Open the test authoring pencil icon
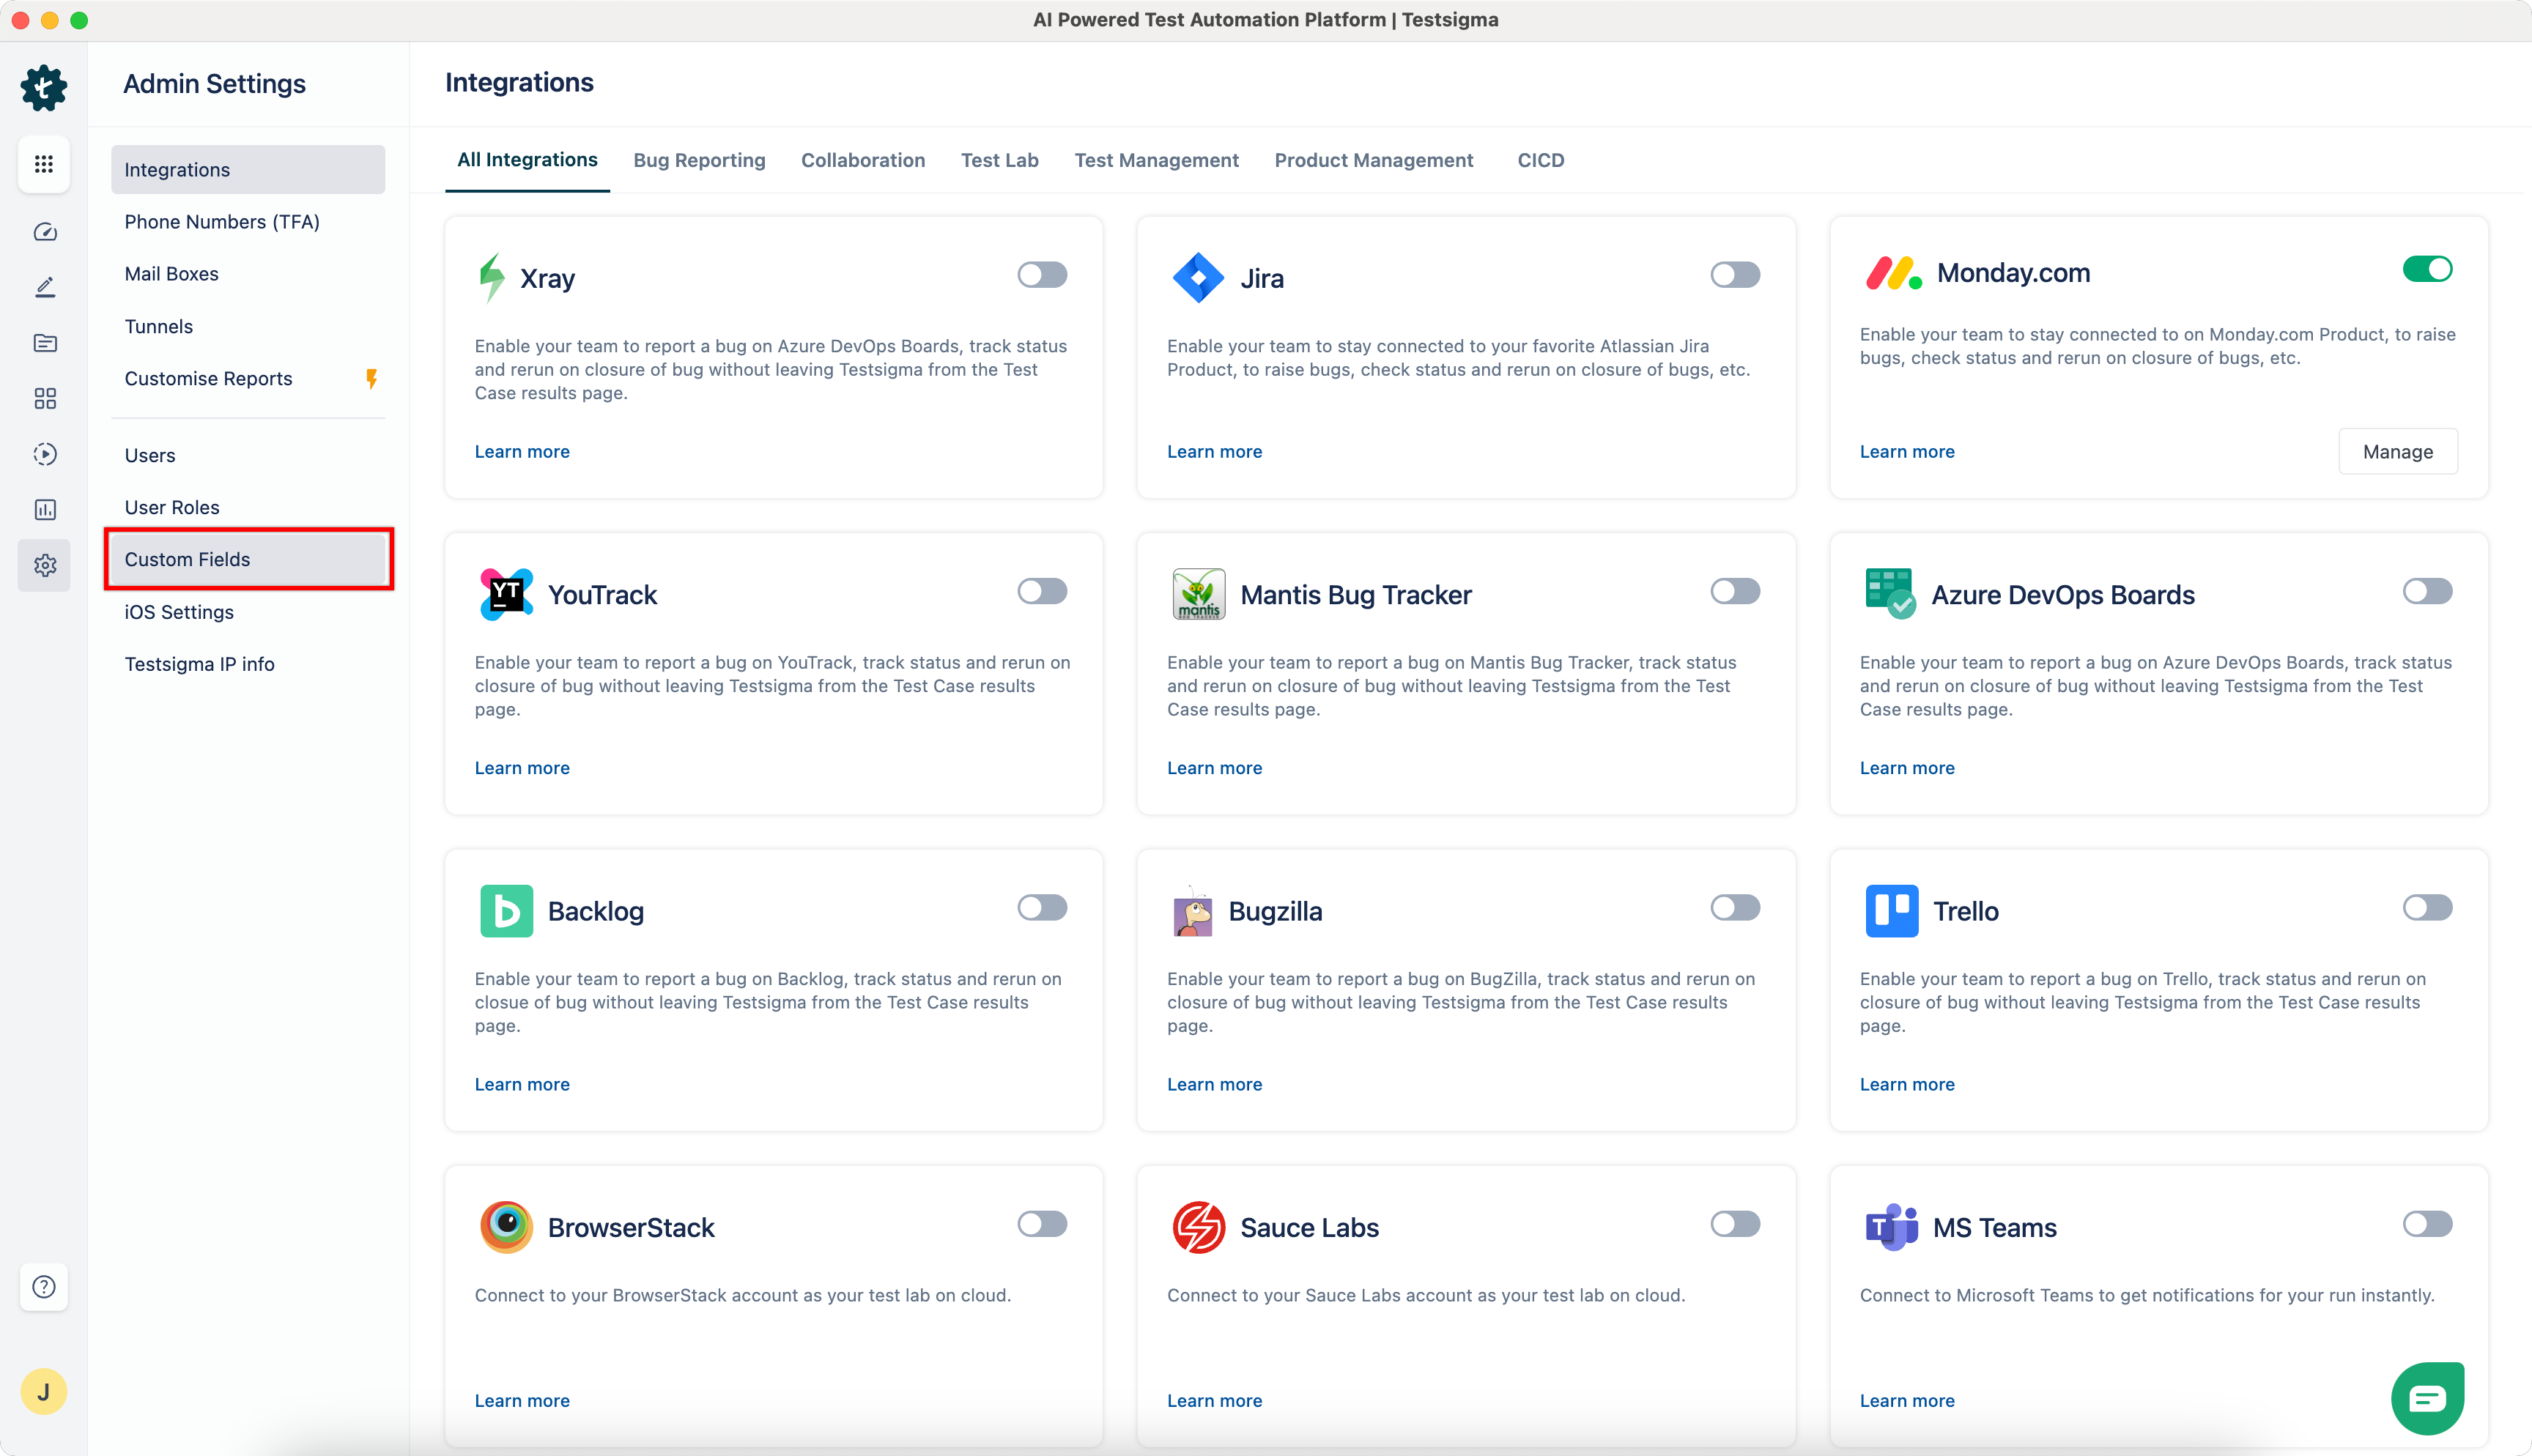 45,288
